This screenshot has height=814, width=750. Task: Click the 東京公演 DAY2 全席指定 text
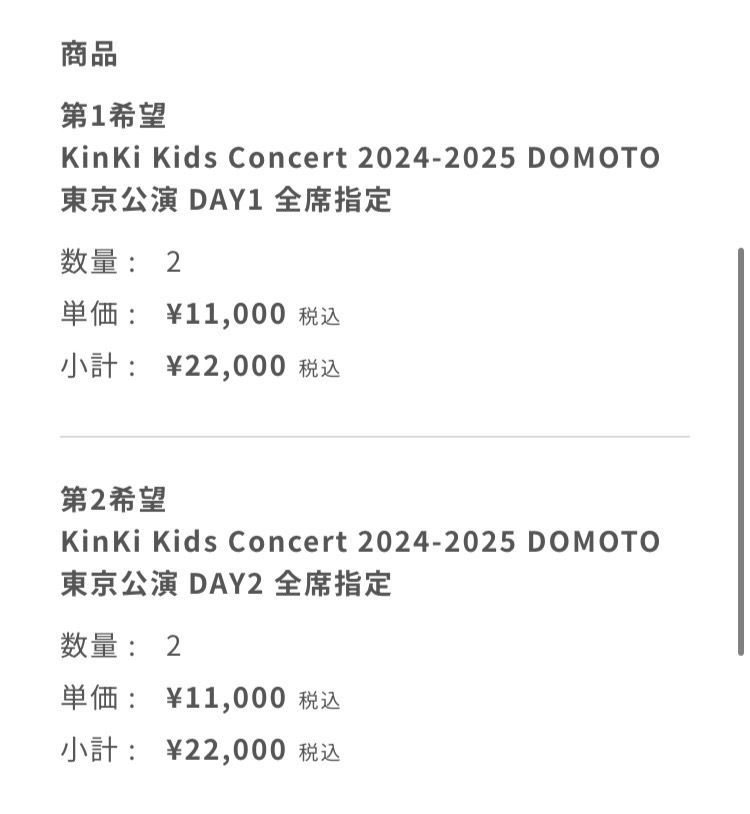pos(225,583)
